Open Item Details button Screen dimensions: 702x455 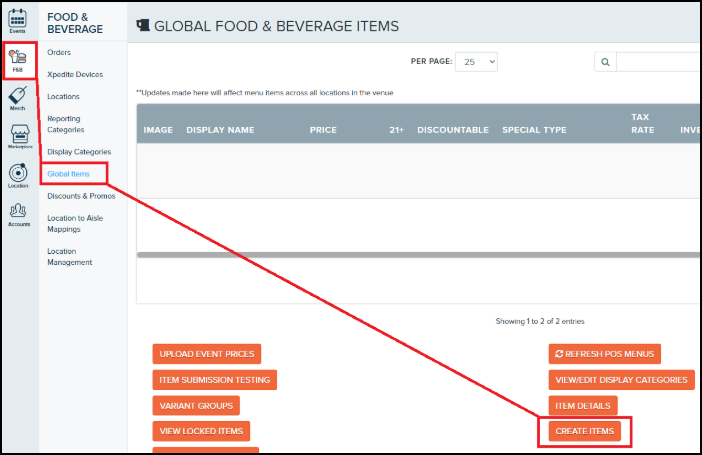pos(583,406)
